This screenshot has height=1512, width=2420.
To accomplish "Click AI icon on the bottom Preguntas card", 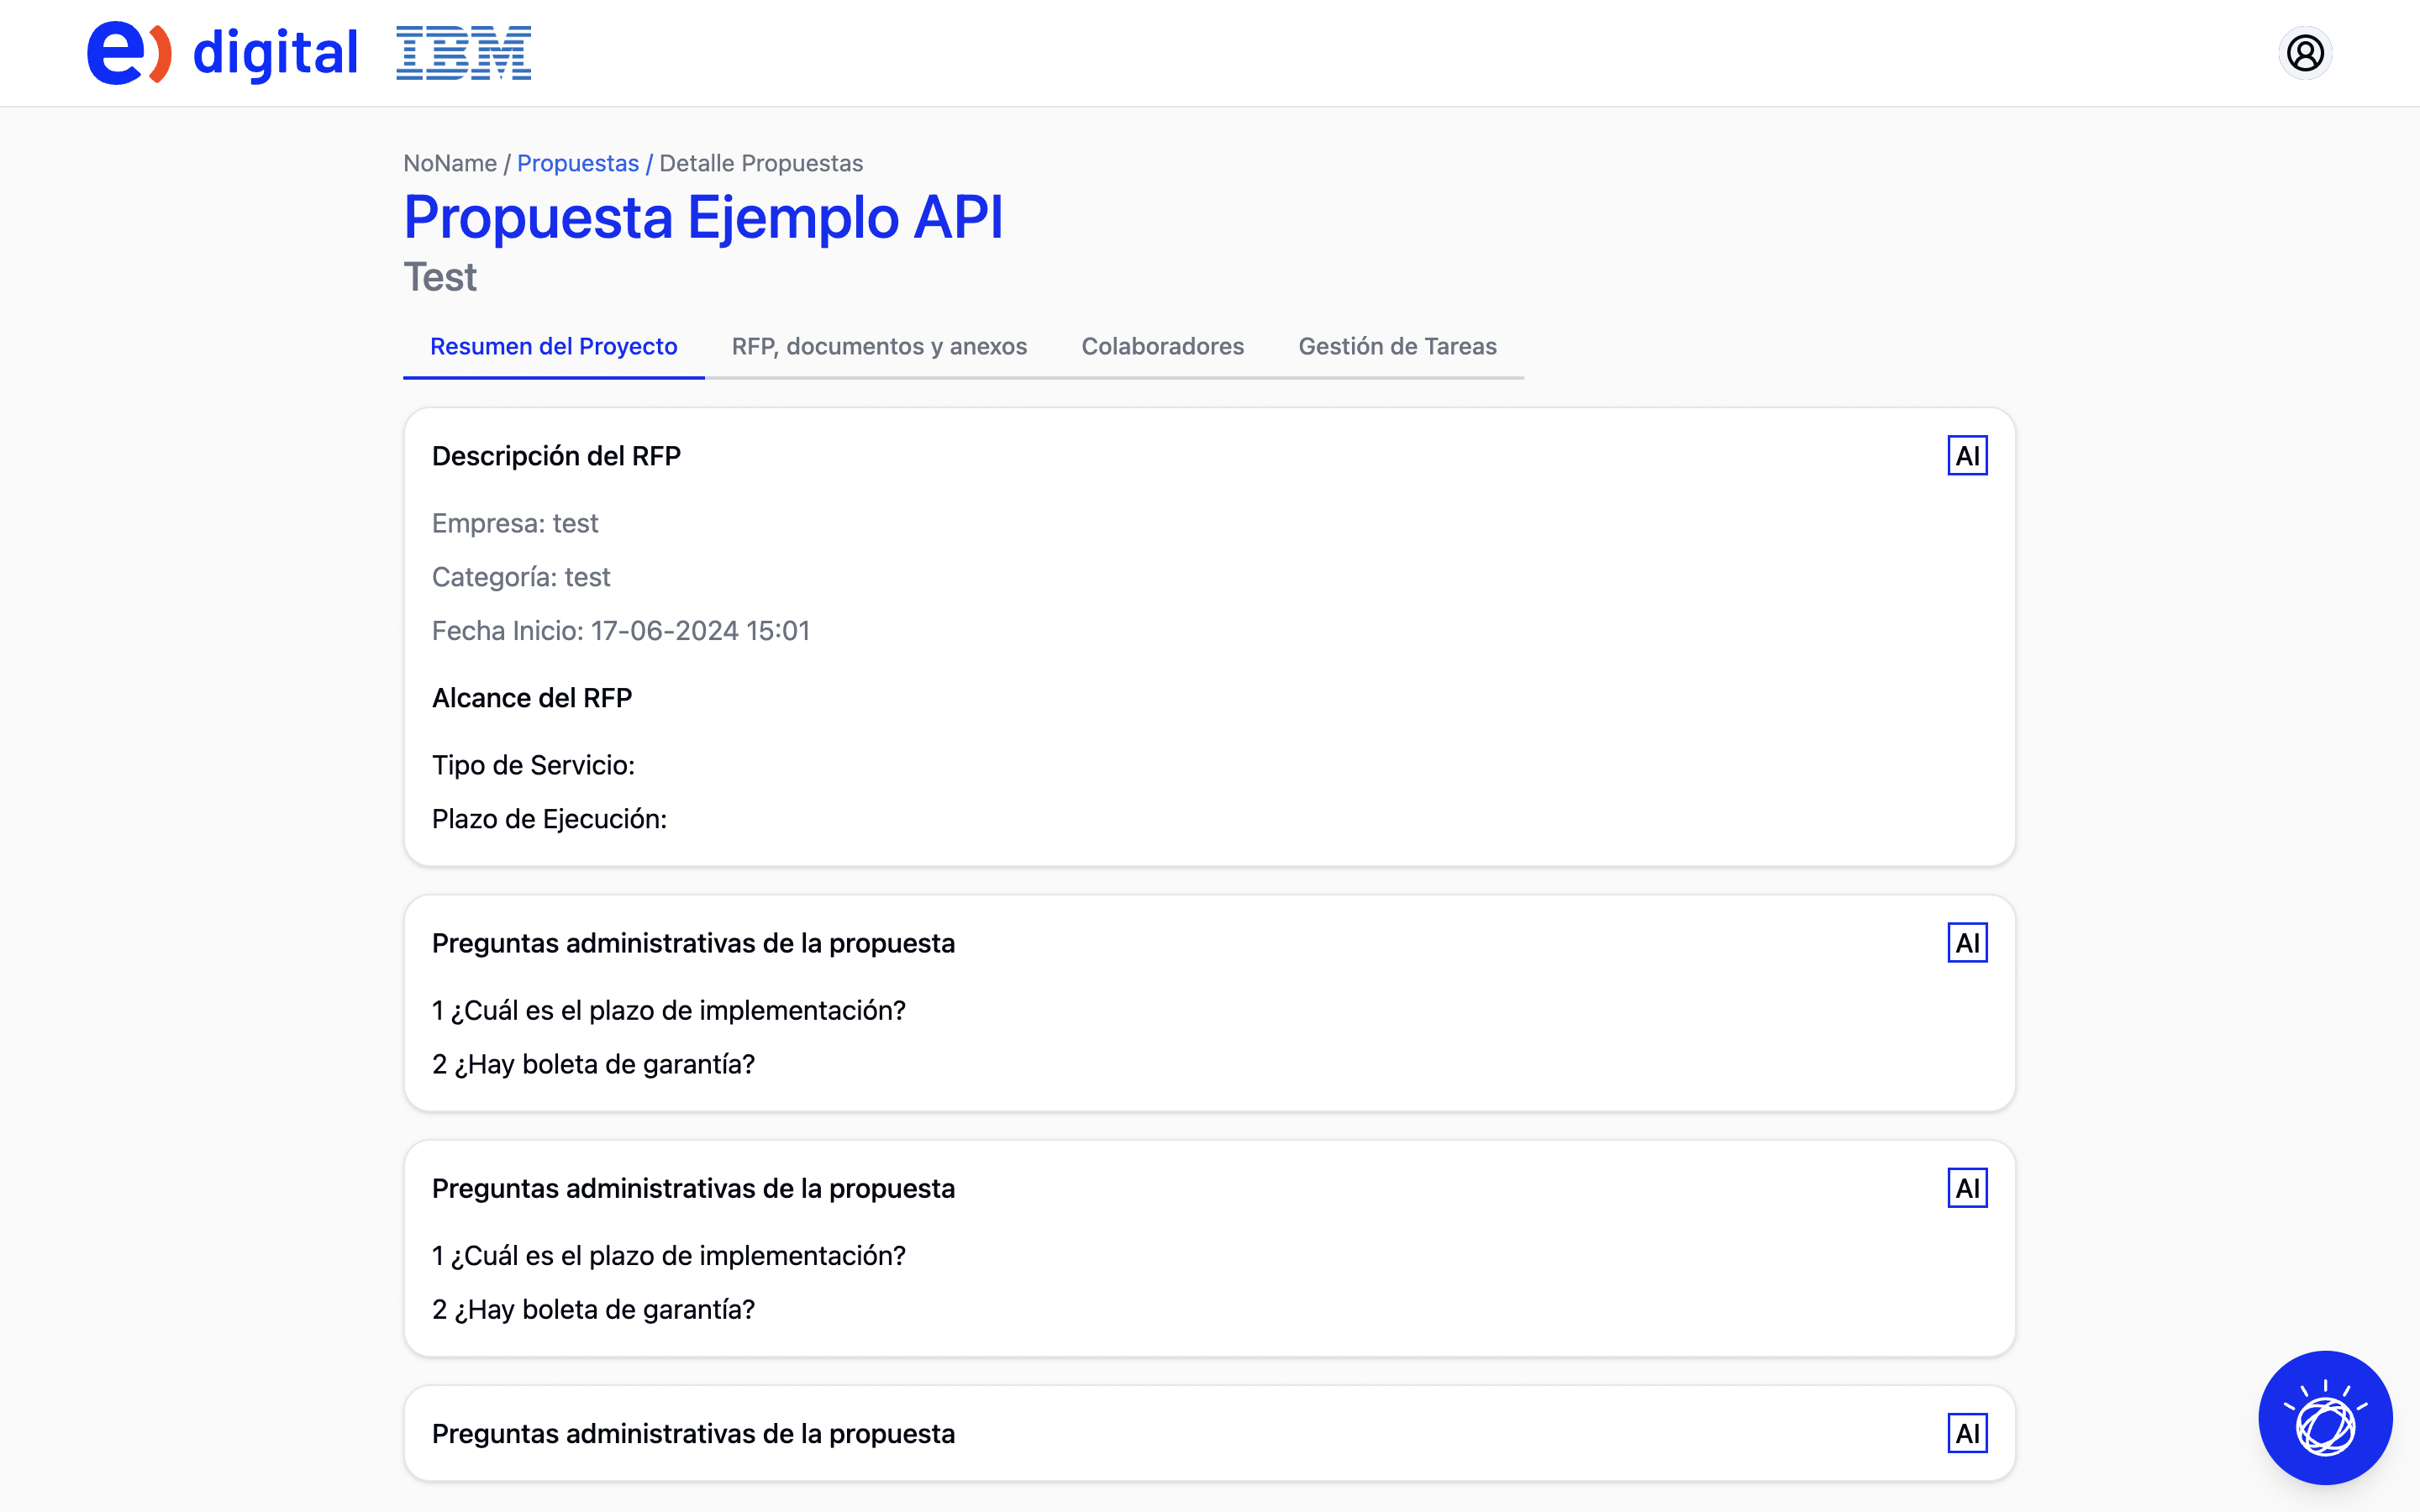I will (1967, 1433).
